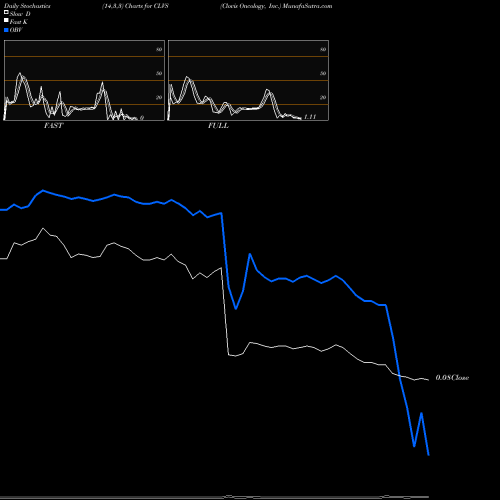Select the '(14,3,3) Charts for CLVS' text
The height and width of the screenshot is (500, 500).
pyautogui.click(x=135, y=6)
